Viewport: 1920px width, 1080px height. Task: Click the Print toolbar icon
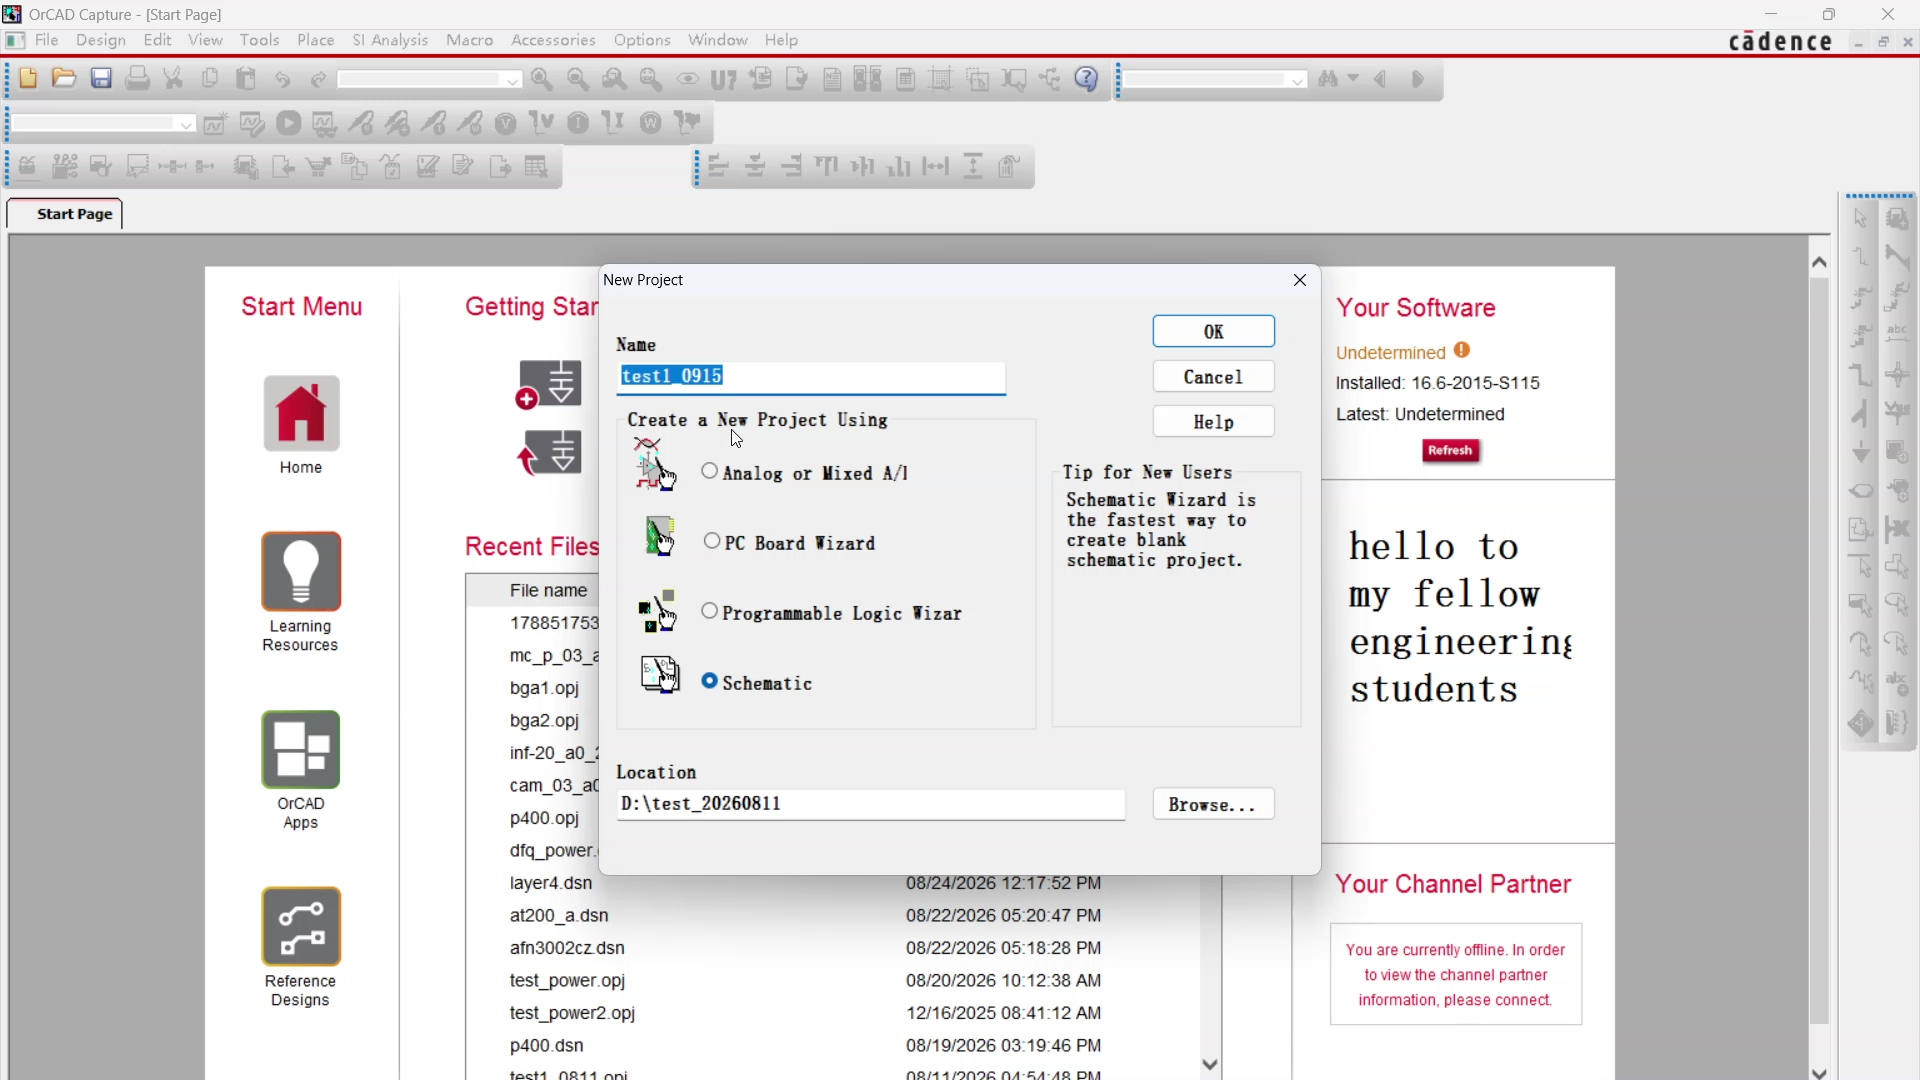point(138,79)
